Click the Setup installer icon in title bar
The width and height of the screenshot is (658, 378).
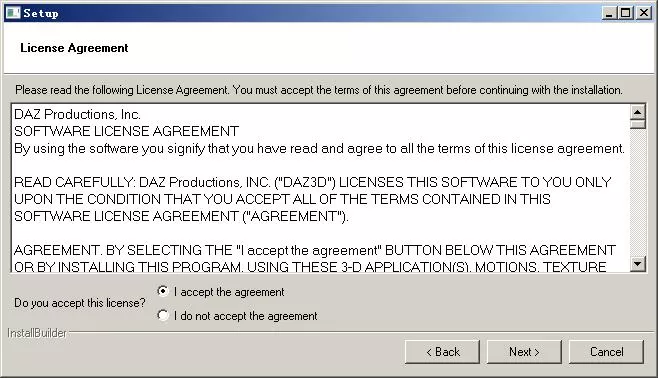(12, 13)
